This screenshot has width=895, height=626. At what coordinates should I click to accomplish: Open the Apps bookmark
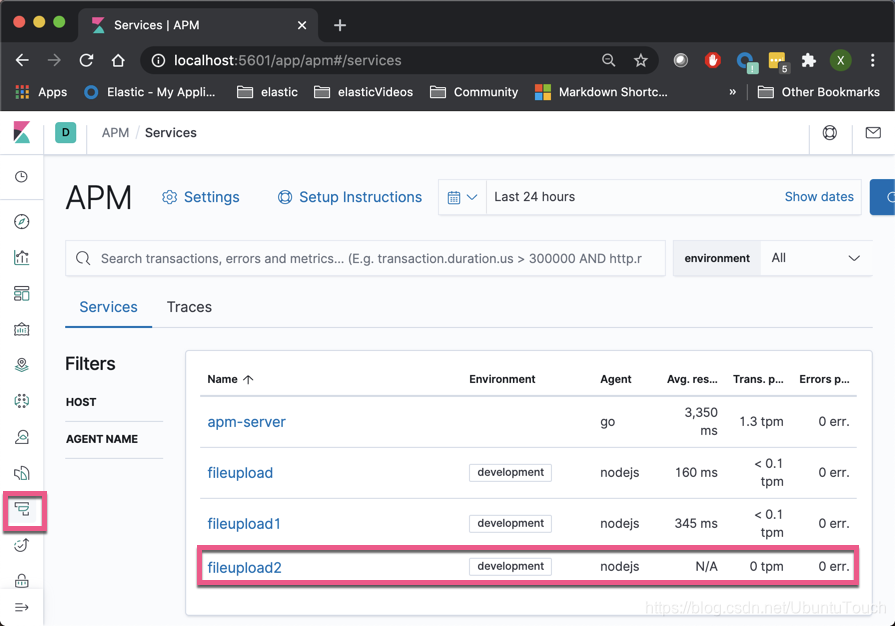(x=41, y=92)
